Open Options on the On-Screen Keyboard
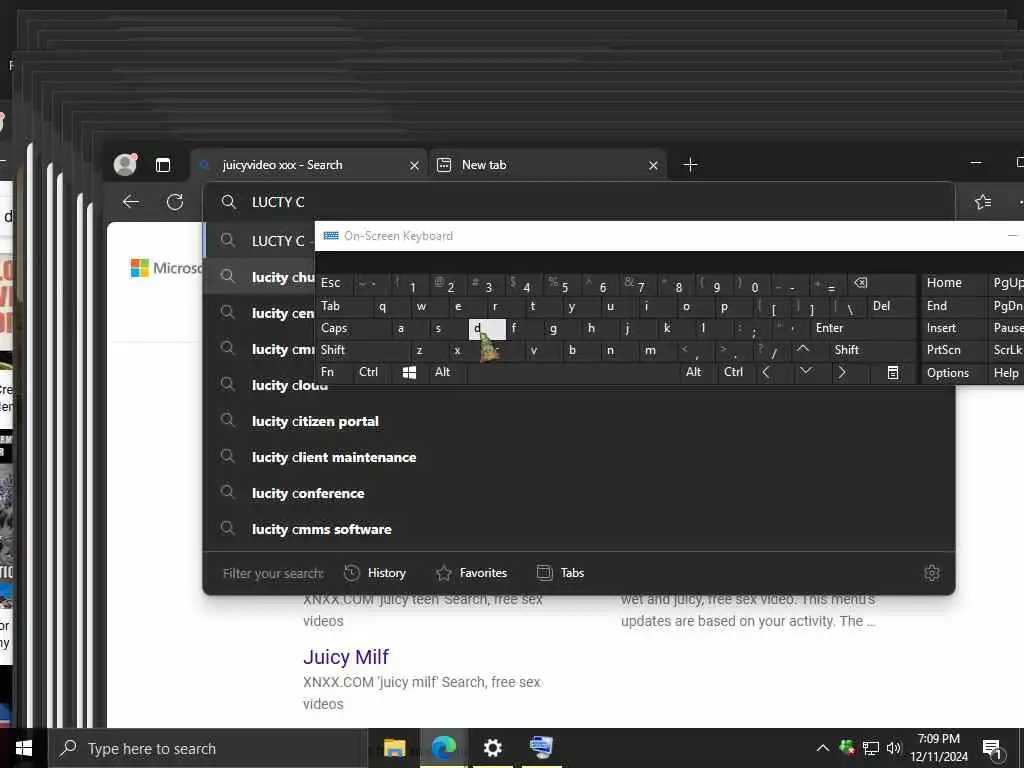Screen dimensions: 1024x768 [954, 372]
